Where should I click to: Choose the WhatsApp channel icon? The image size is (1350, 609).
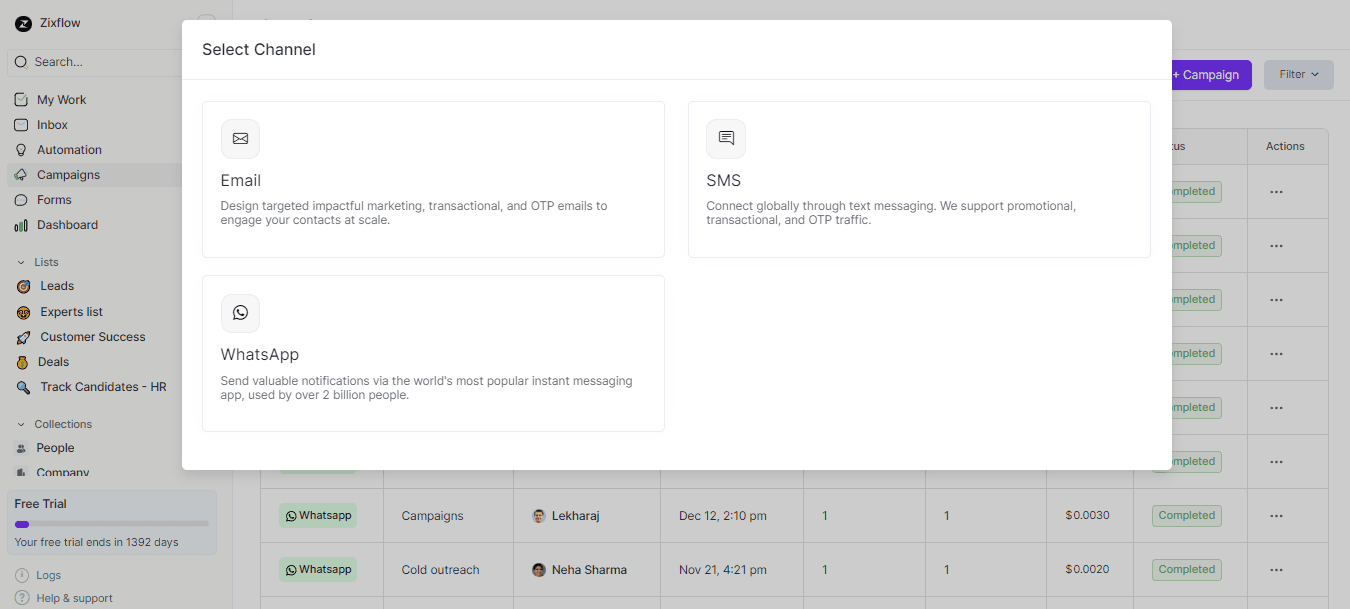click(240, 313)
